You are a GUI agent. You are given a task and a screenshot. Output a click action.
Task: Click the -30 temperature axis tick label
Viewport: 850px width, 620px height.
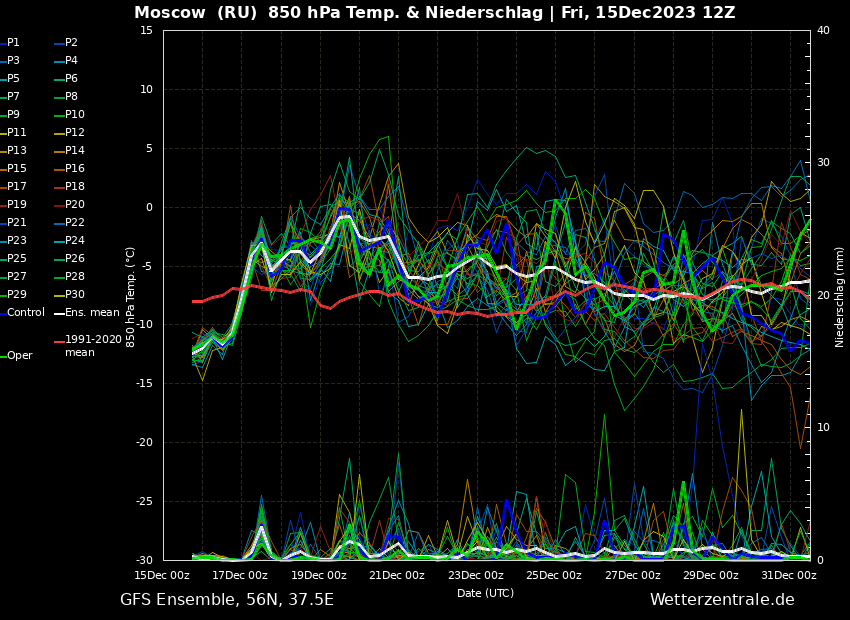tap(146, 560)
